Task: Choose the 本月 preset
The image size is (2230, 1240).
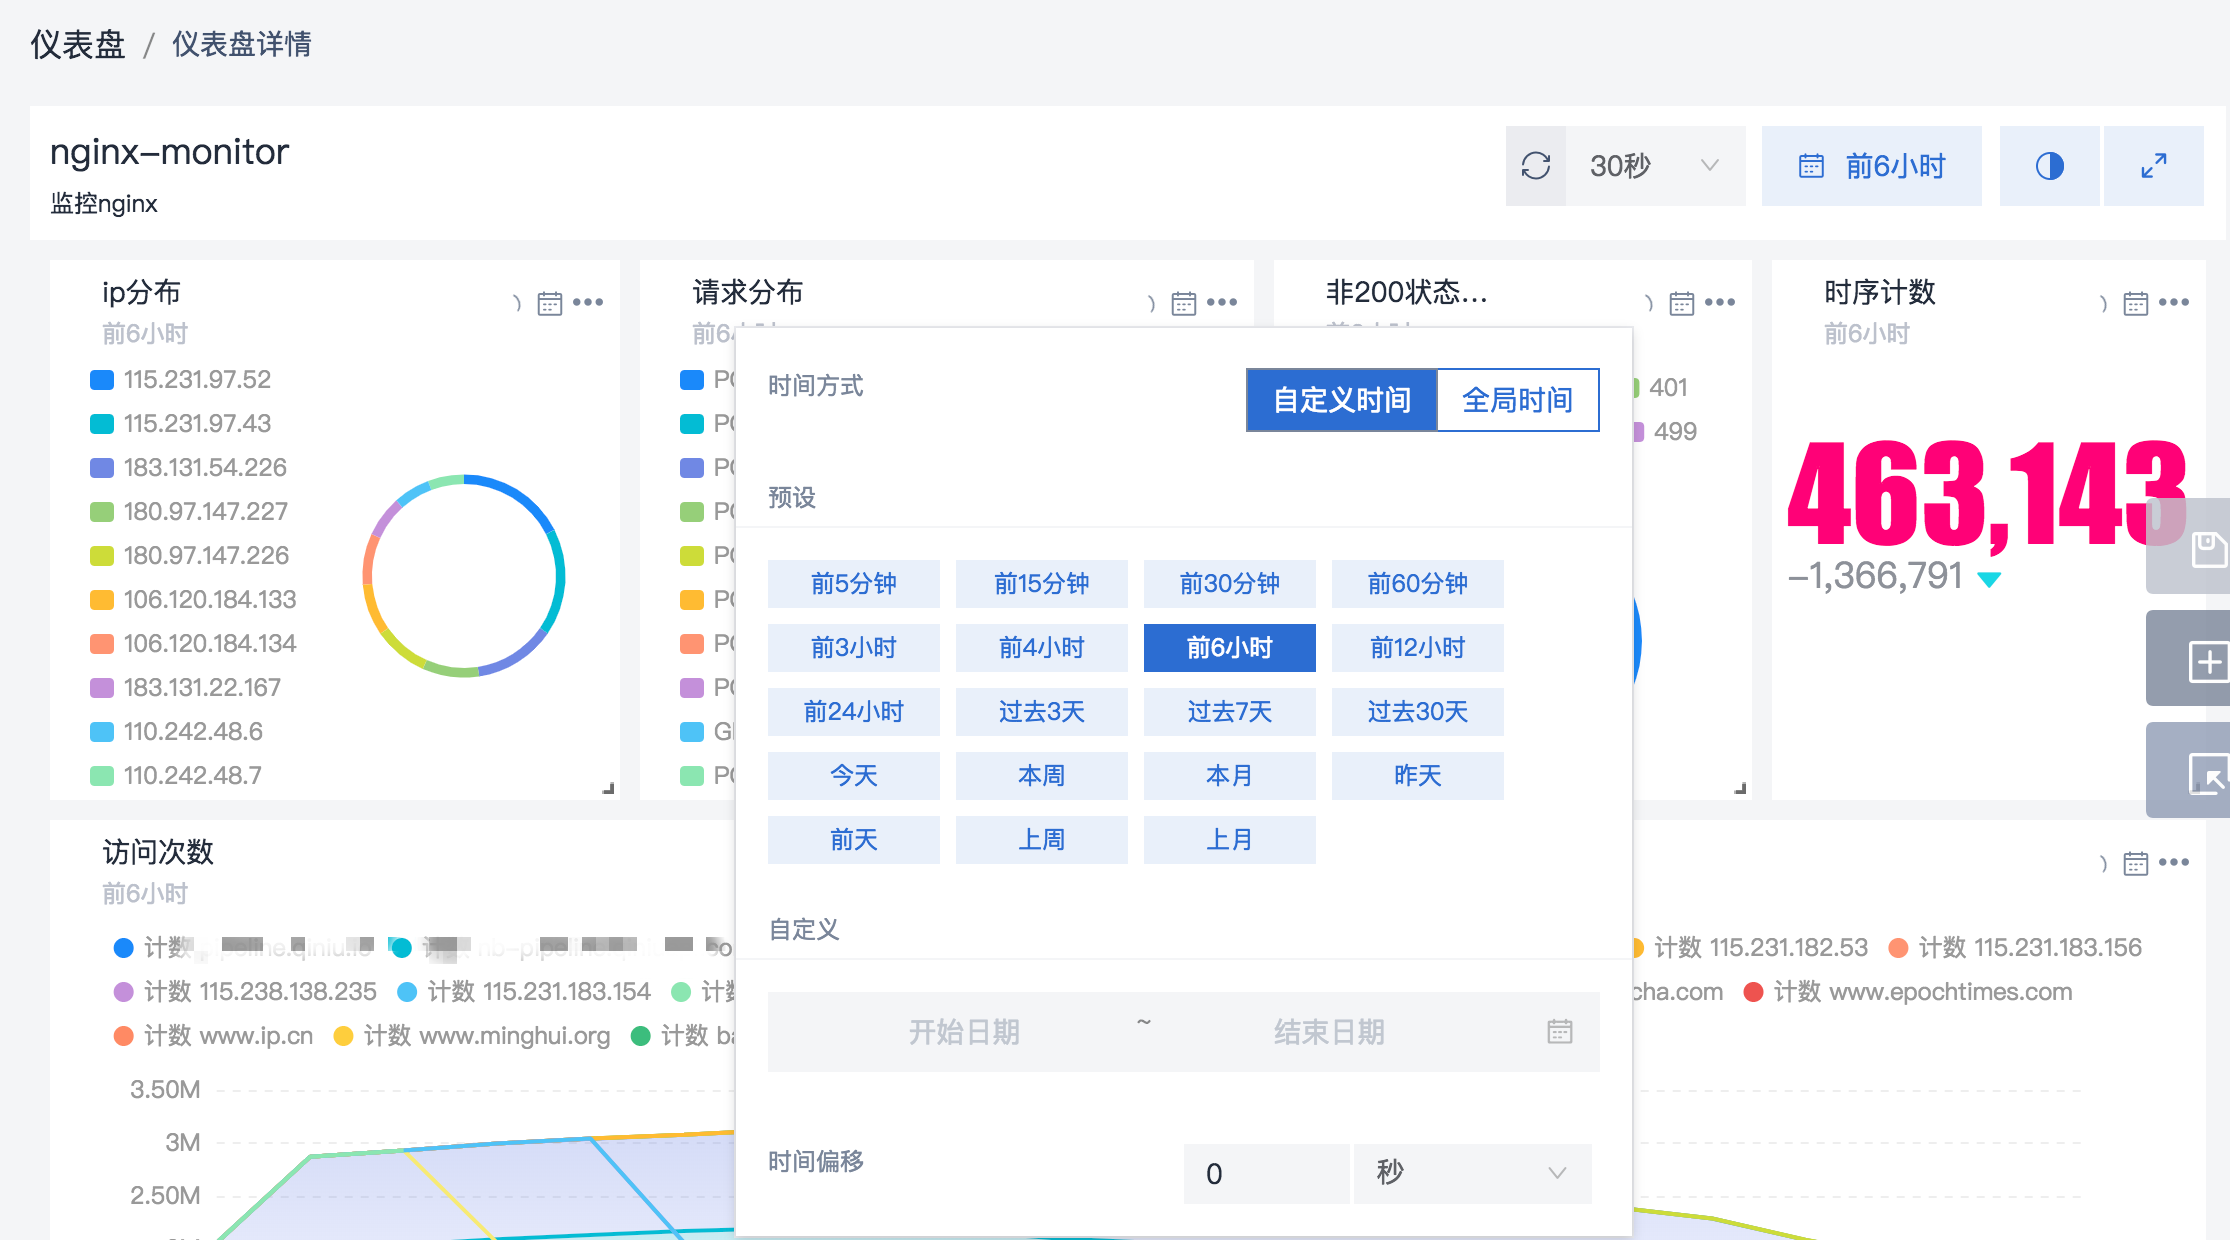Action: pyautogui.click(x=1230, y=776)
